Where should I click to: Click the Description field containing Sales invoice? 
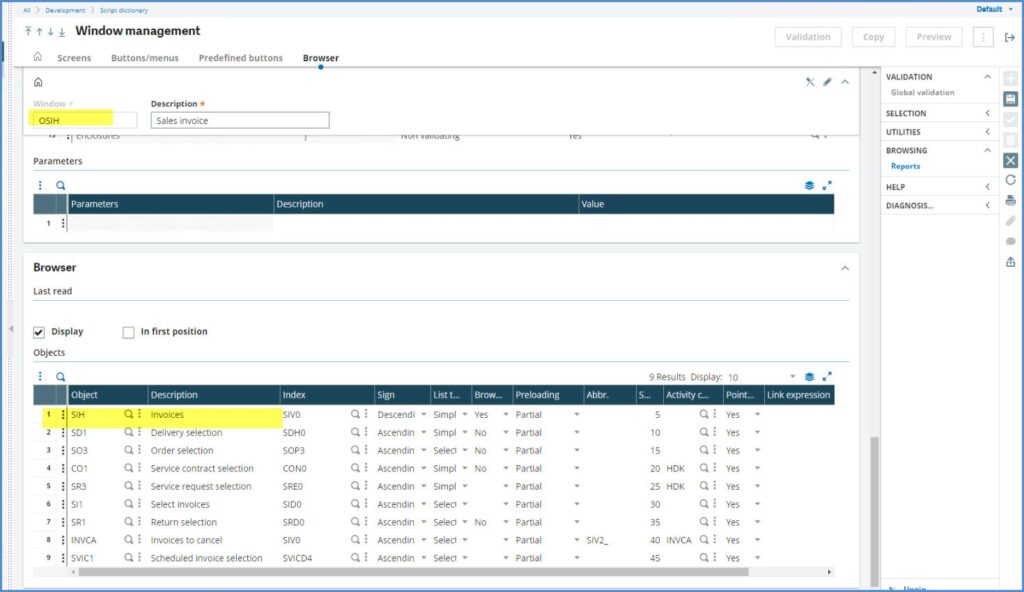tap(240, 120)
